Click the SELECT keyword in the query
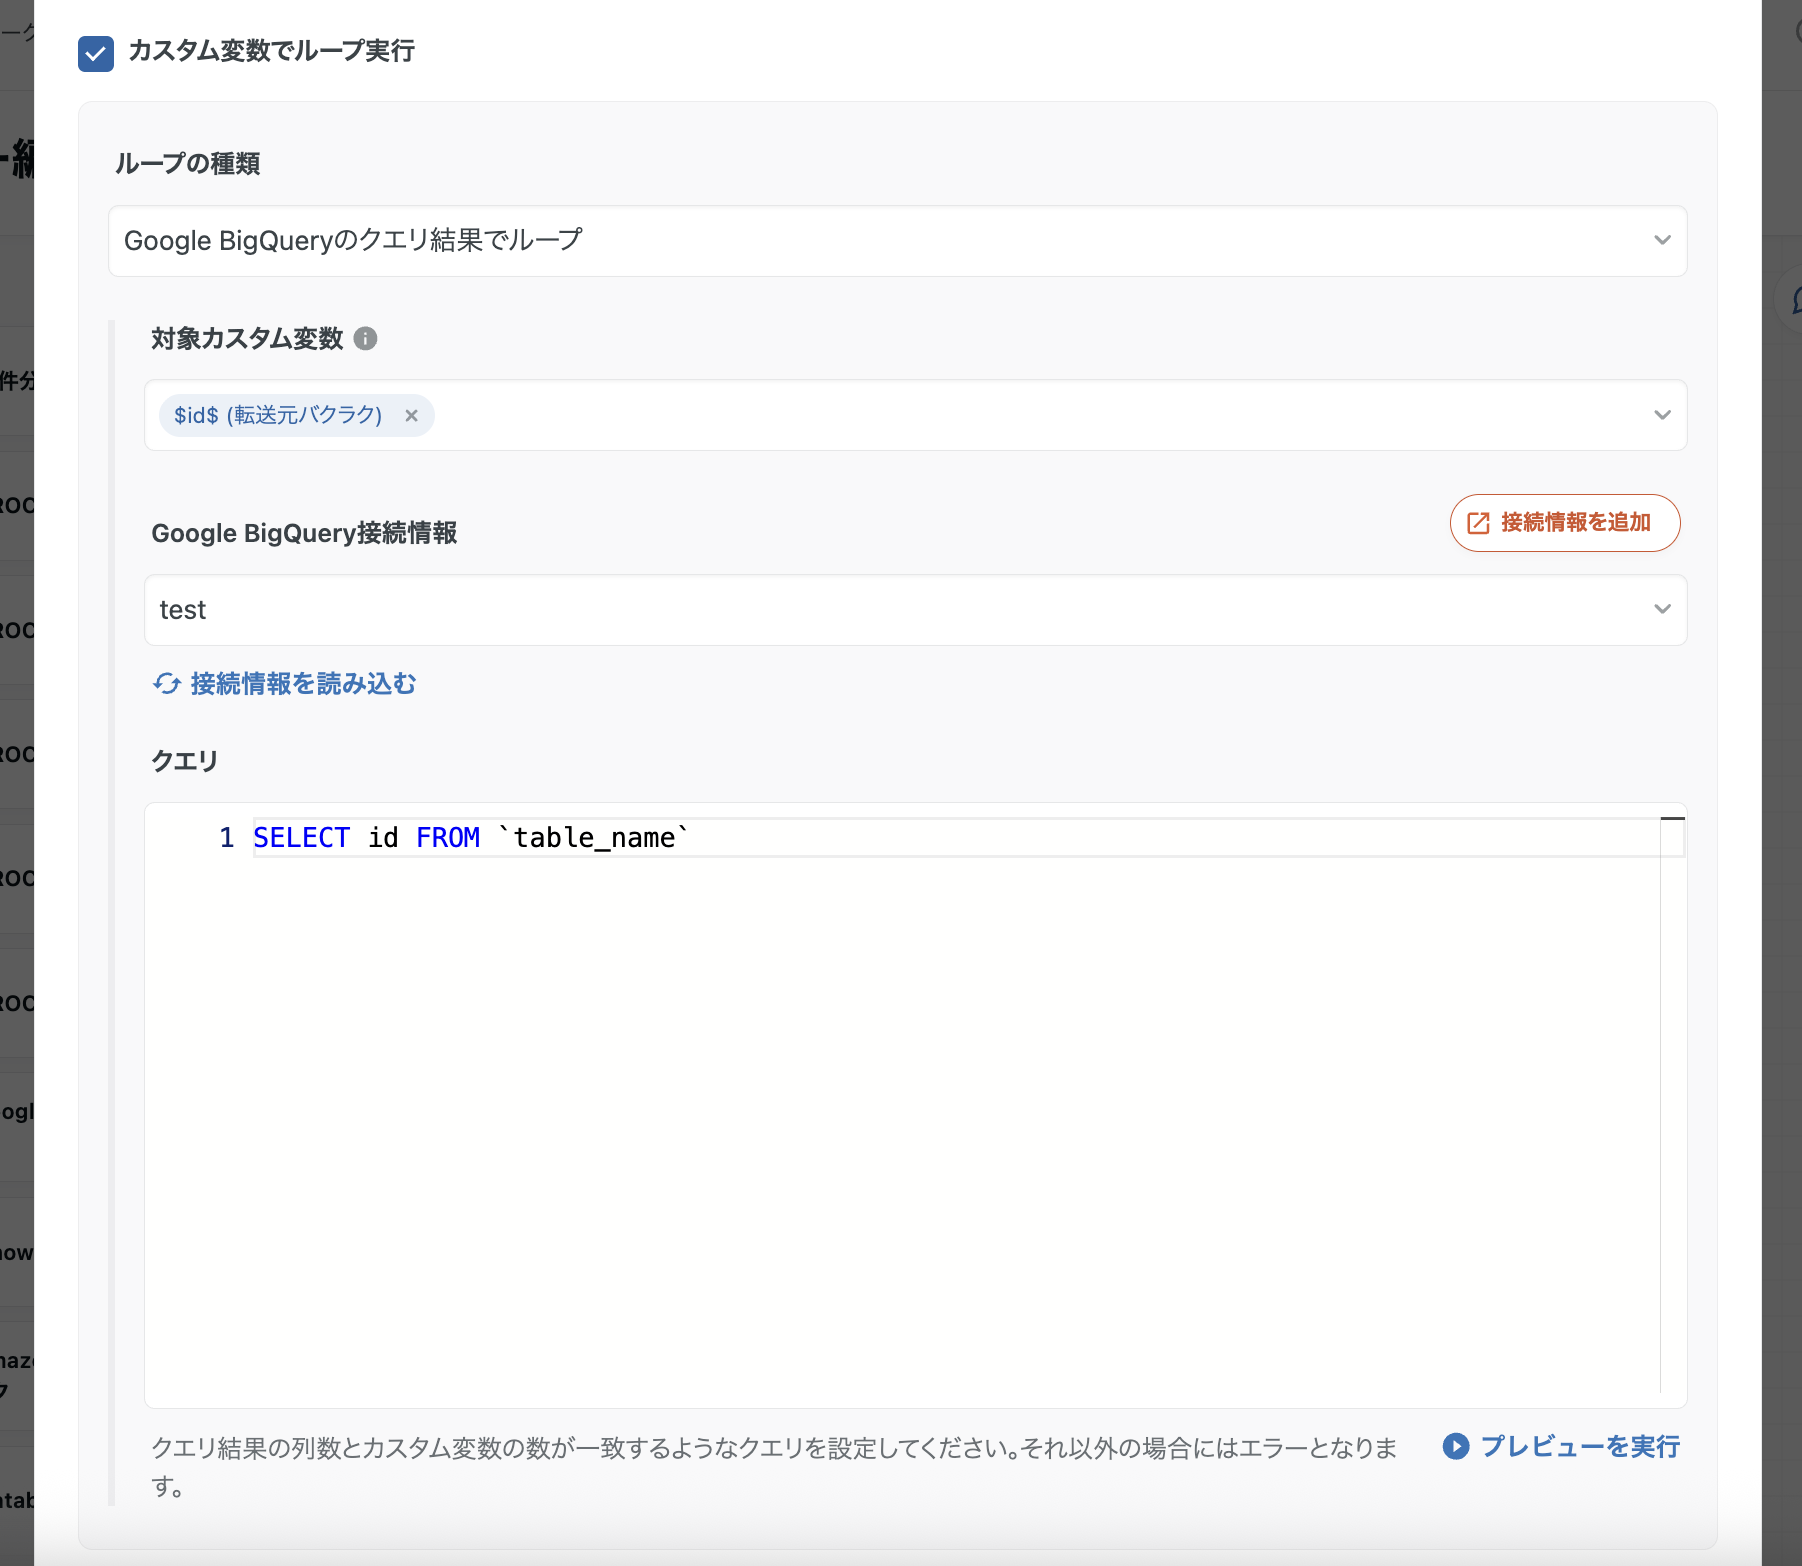Viewport: 1802px width, 1566px height. [x=302, y=837]
